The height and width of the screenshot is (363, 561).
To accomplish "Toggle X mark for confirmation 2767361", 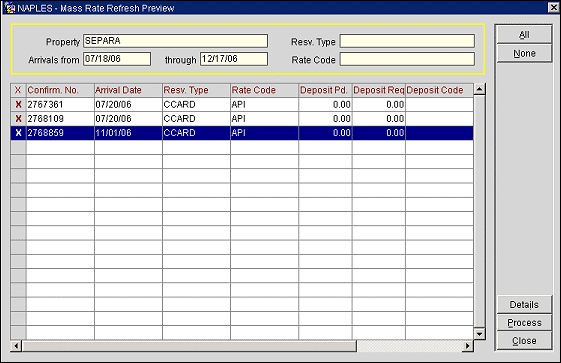I will (18, 104).
